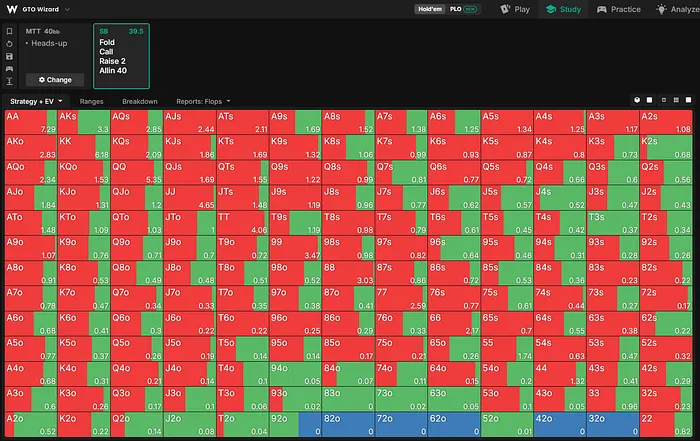The image size is (700, 441).
Task: Select the SB action card
Action: coord(121,56)
